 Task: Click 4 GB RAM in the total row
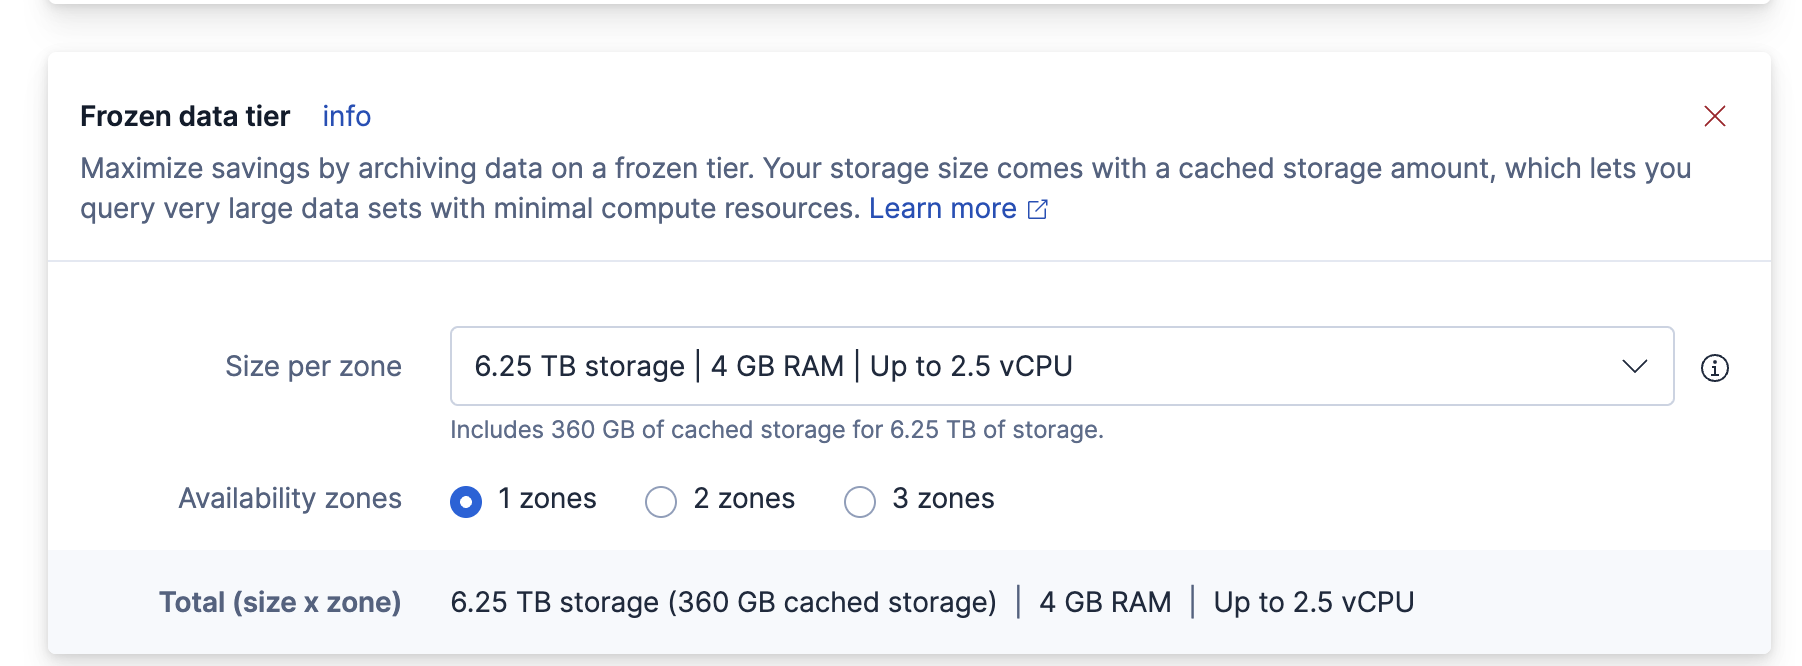pyautogui.click(x=1105, y=602)
